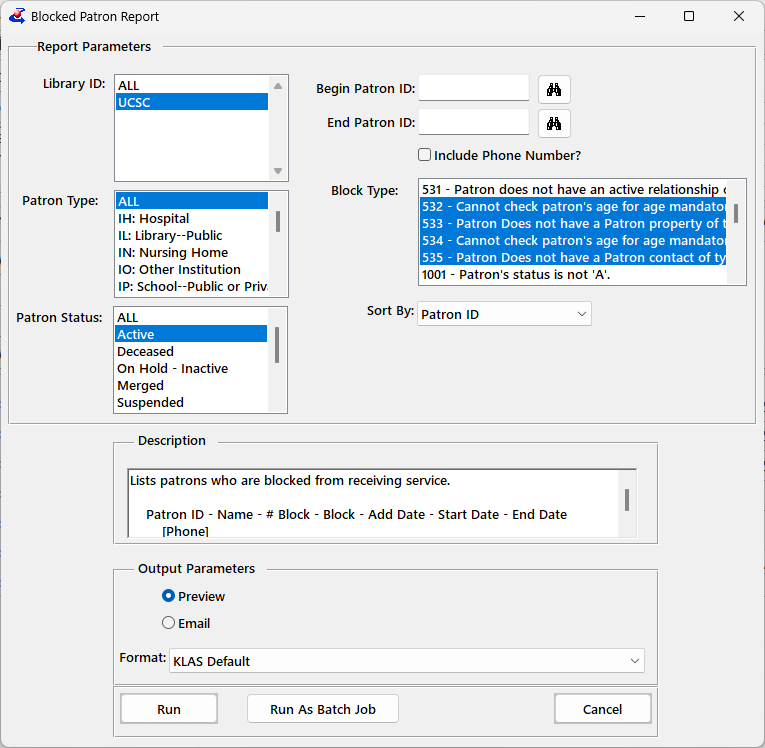765x748 pixels.
Task: Select the Email output option
Action: [168, 623]
